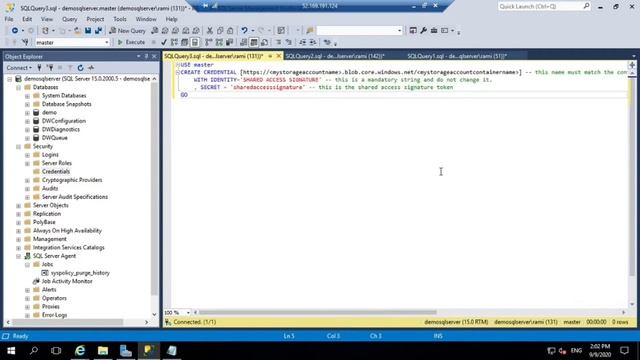Collapse the Security node

click(18, 147)
